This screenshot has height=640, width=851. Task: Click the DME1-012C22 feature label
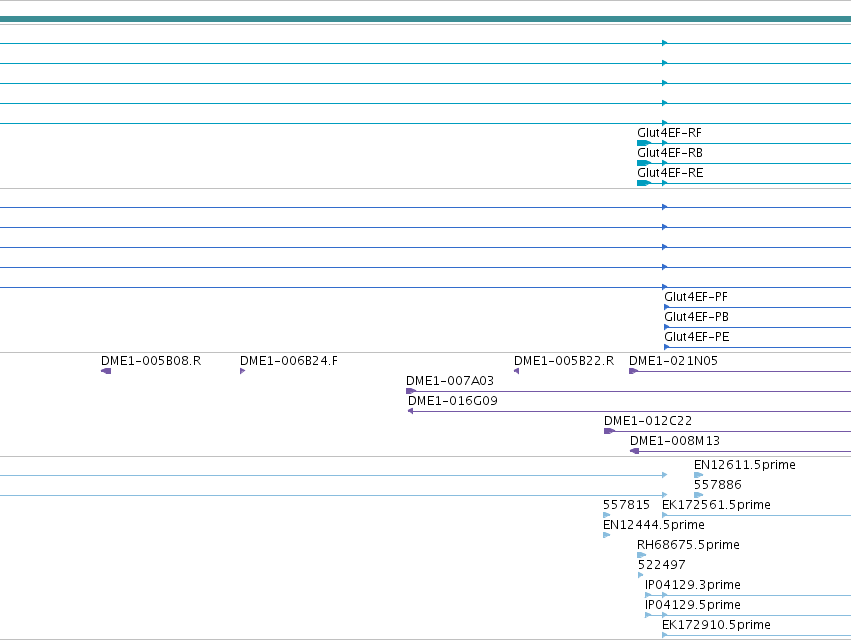[x=648, y=421]
